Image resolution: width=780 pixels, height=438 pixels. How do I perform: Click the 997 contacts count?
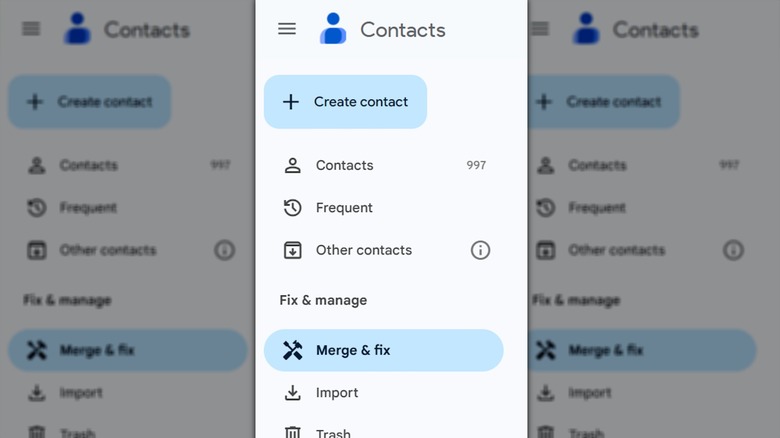476,166
